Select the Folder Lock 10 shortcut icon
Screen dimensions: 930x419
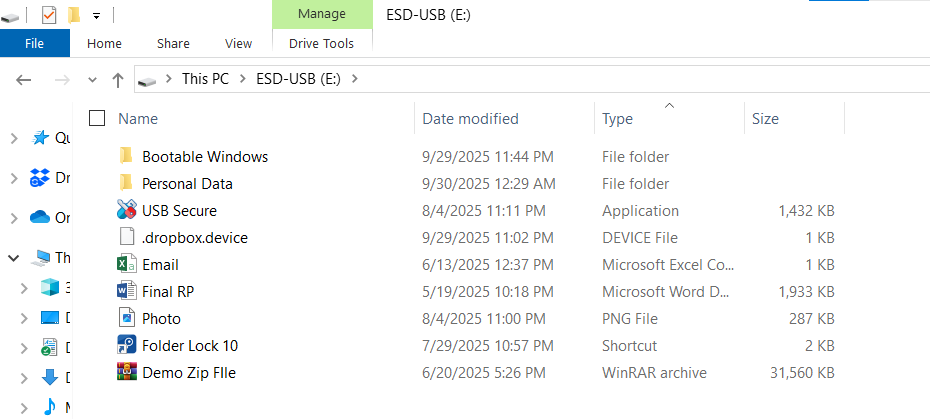pyautogui.click(x=127, y=345)
